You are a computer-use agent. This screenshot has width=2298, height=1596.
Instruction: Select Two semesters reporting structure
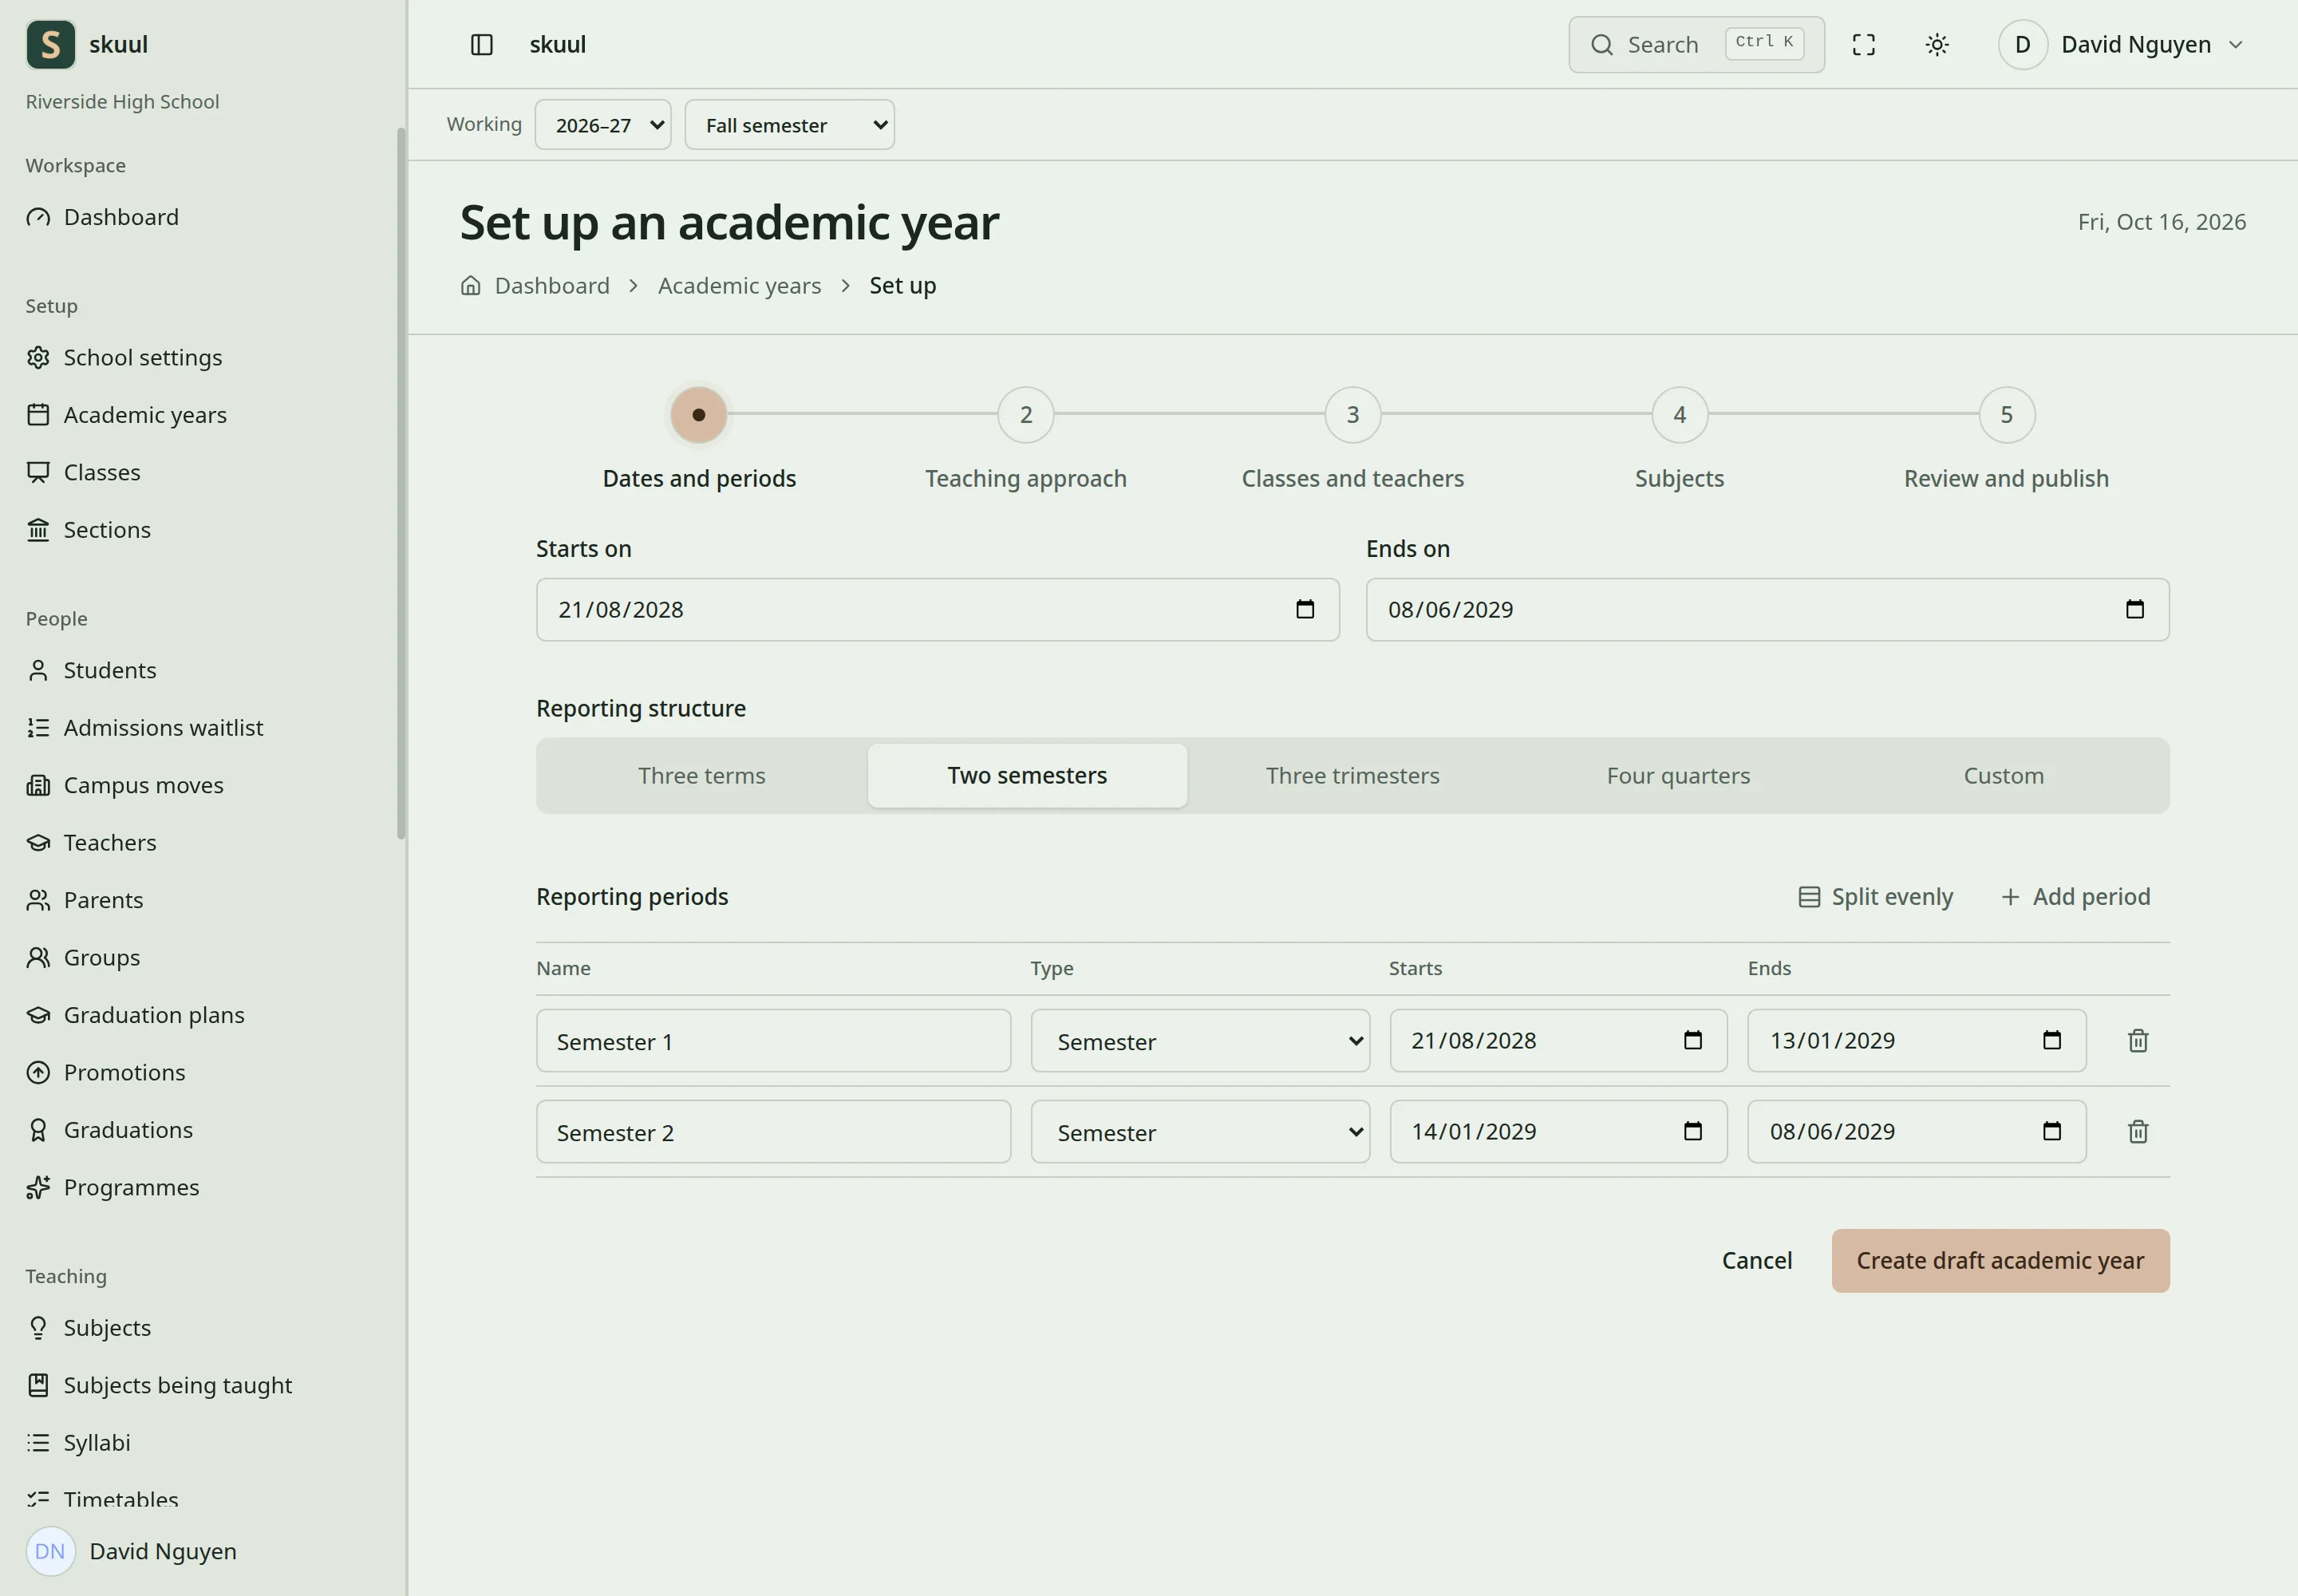point(1027,776)
